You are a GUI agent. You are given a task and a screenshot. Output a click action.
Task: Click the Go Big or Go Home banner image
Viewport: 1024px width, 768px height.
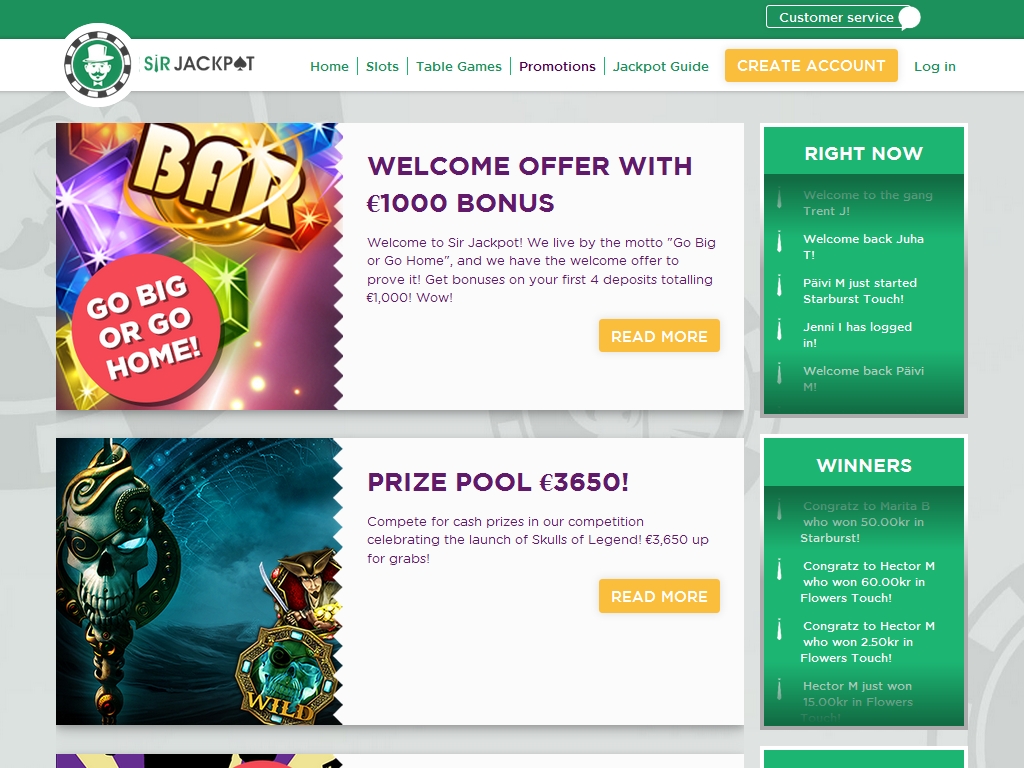pyautogui.click(x=199, y=266)
